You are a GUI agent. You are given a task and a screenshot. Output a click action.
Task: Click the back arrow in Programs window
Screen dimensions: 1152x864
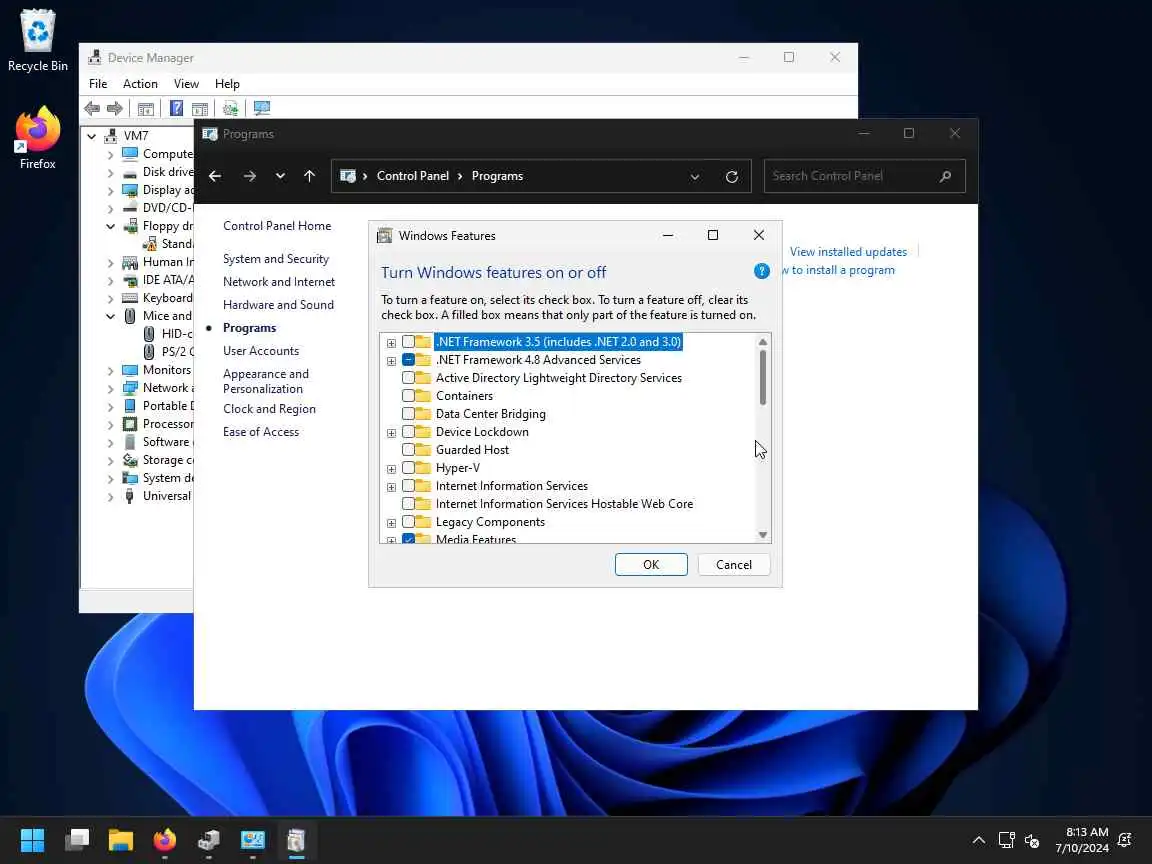coord(215,176)
